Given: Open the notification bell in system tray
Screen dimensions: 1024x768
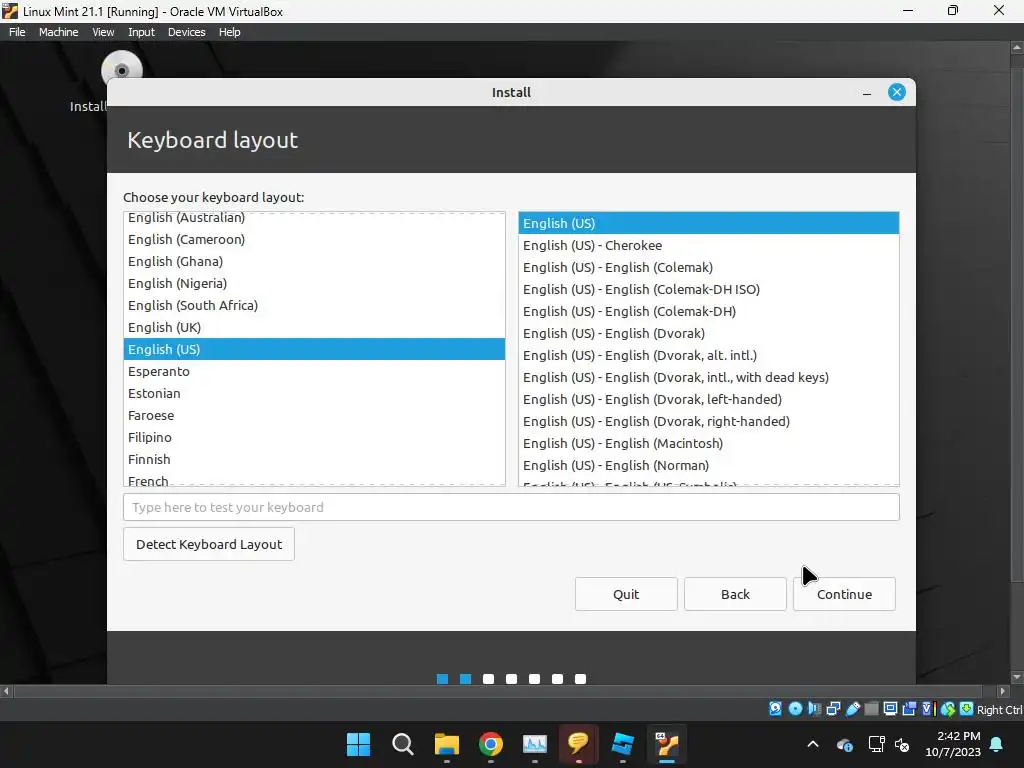Looking at the screenshot, I should pos(997,744).
